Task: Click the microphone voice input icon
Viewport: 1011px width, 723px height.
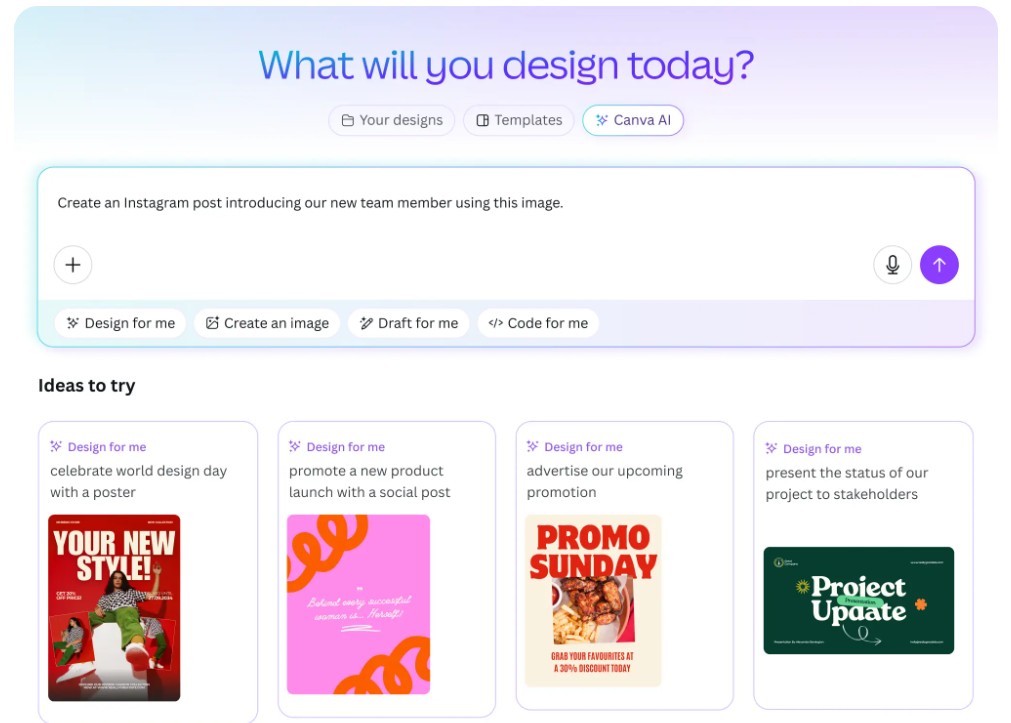Action: click(x=892, y=265)
